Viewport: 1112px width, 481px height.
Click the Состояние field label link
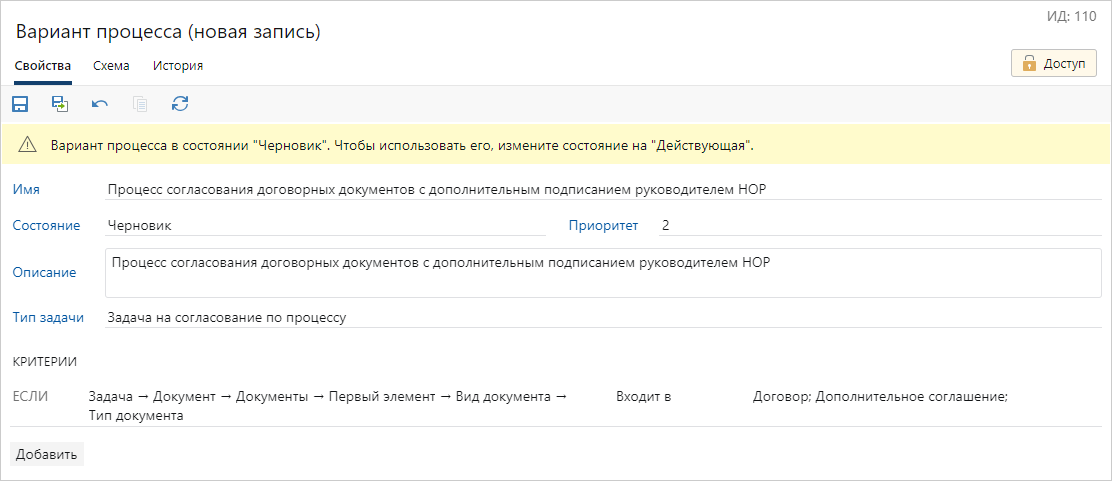click(x=46, y=226)
